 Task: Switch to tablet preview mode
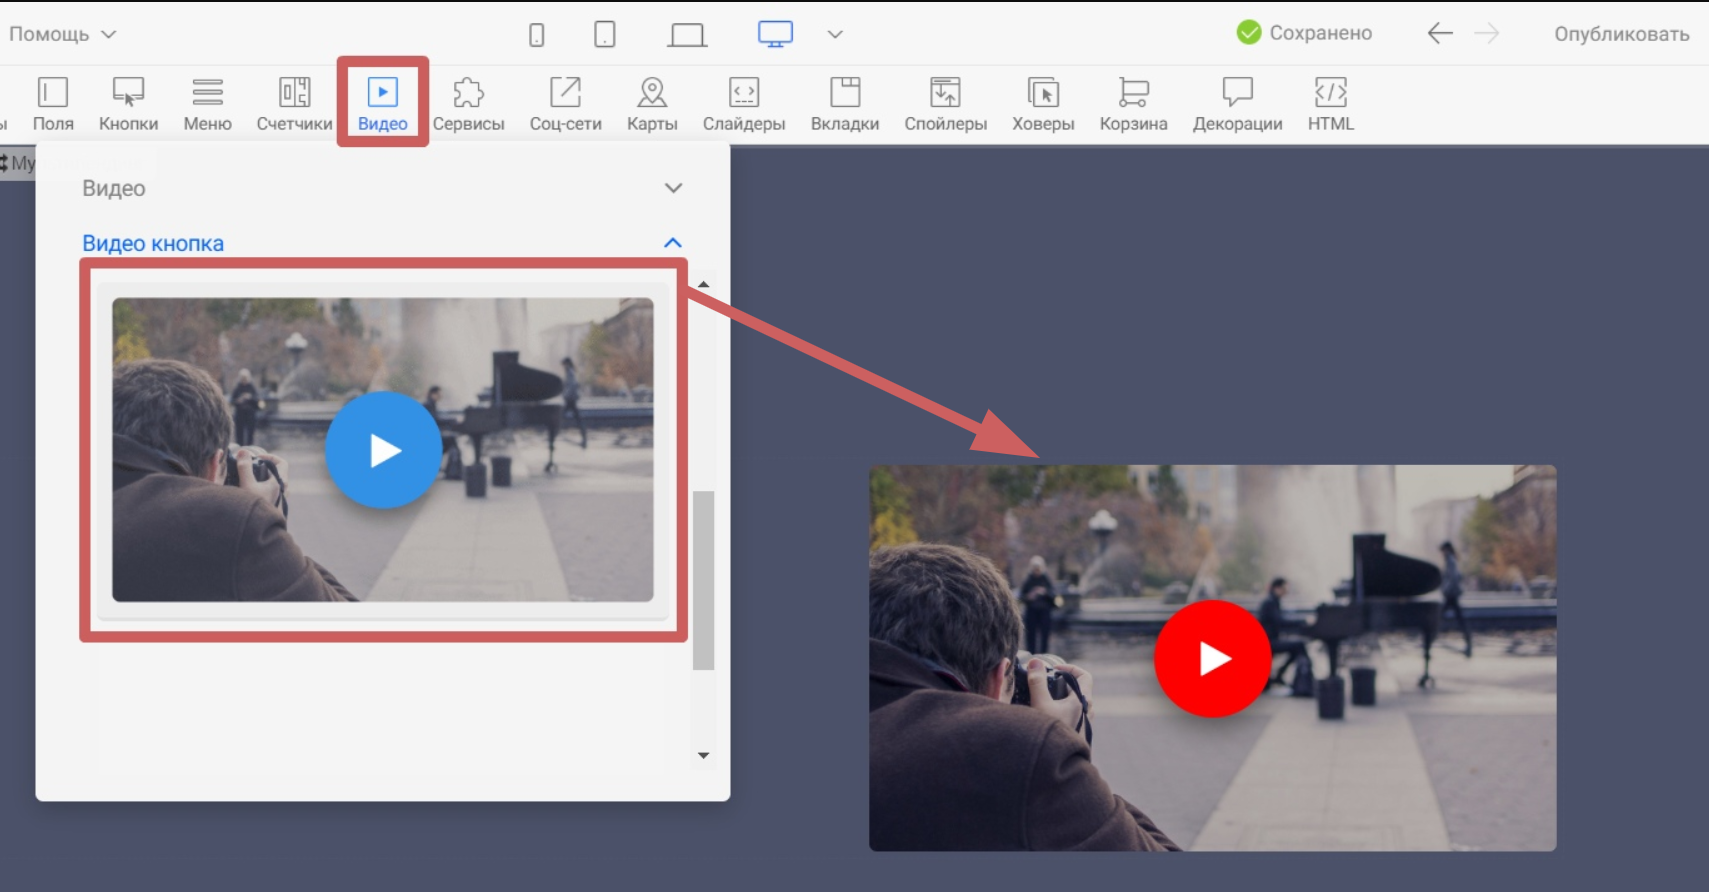pos(605,35)
